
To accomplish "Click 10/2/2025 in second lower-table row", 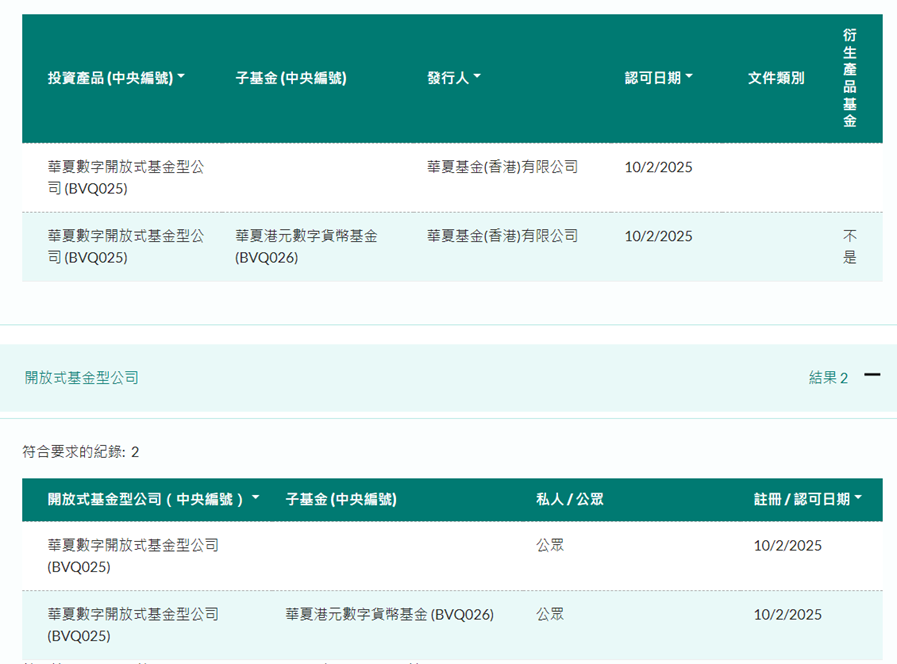I will (x=788, y=614).
